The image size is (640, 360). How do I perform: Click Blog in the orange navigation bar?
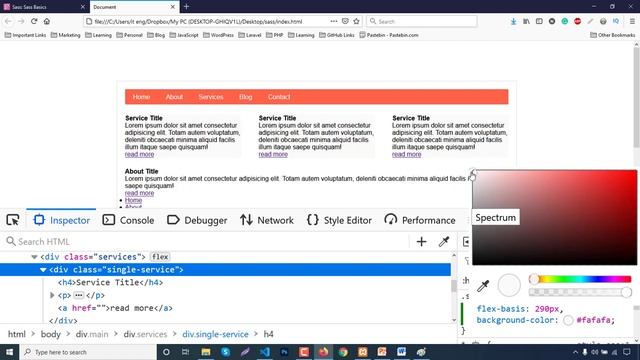[x=246, y=97]
